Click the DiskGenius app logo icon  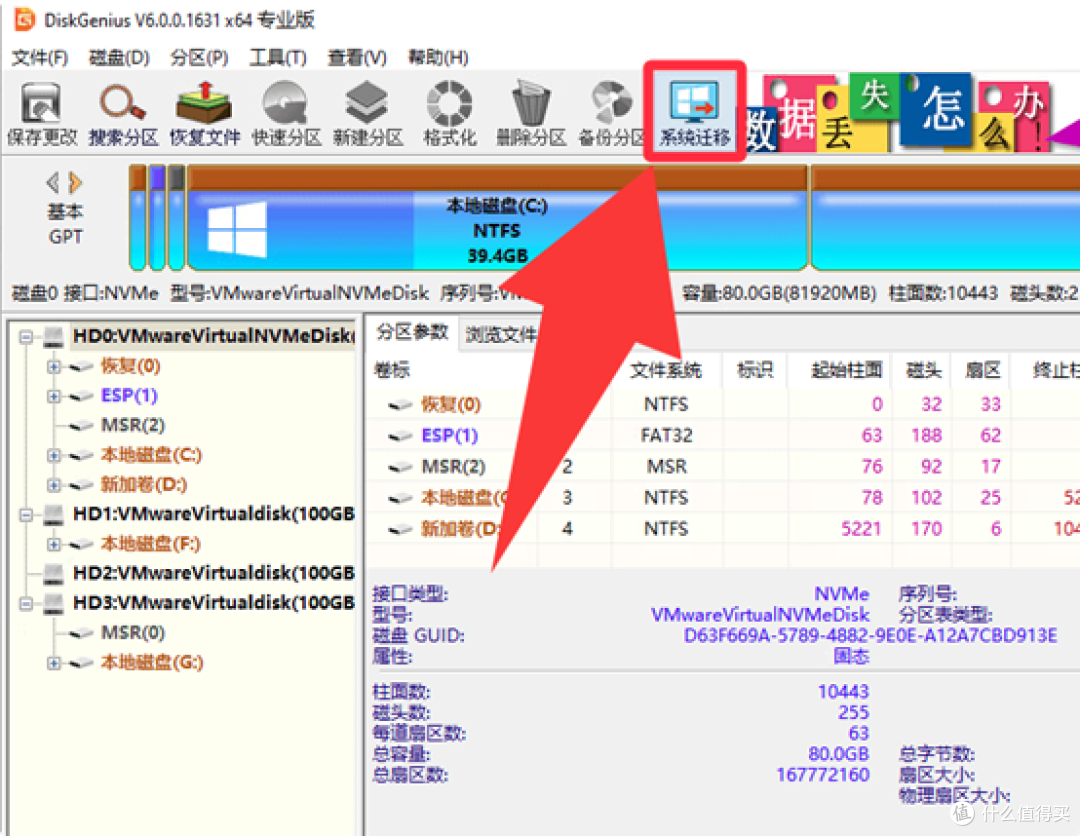[x=24, y=19]
